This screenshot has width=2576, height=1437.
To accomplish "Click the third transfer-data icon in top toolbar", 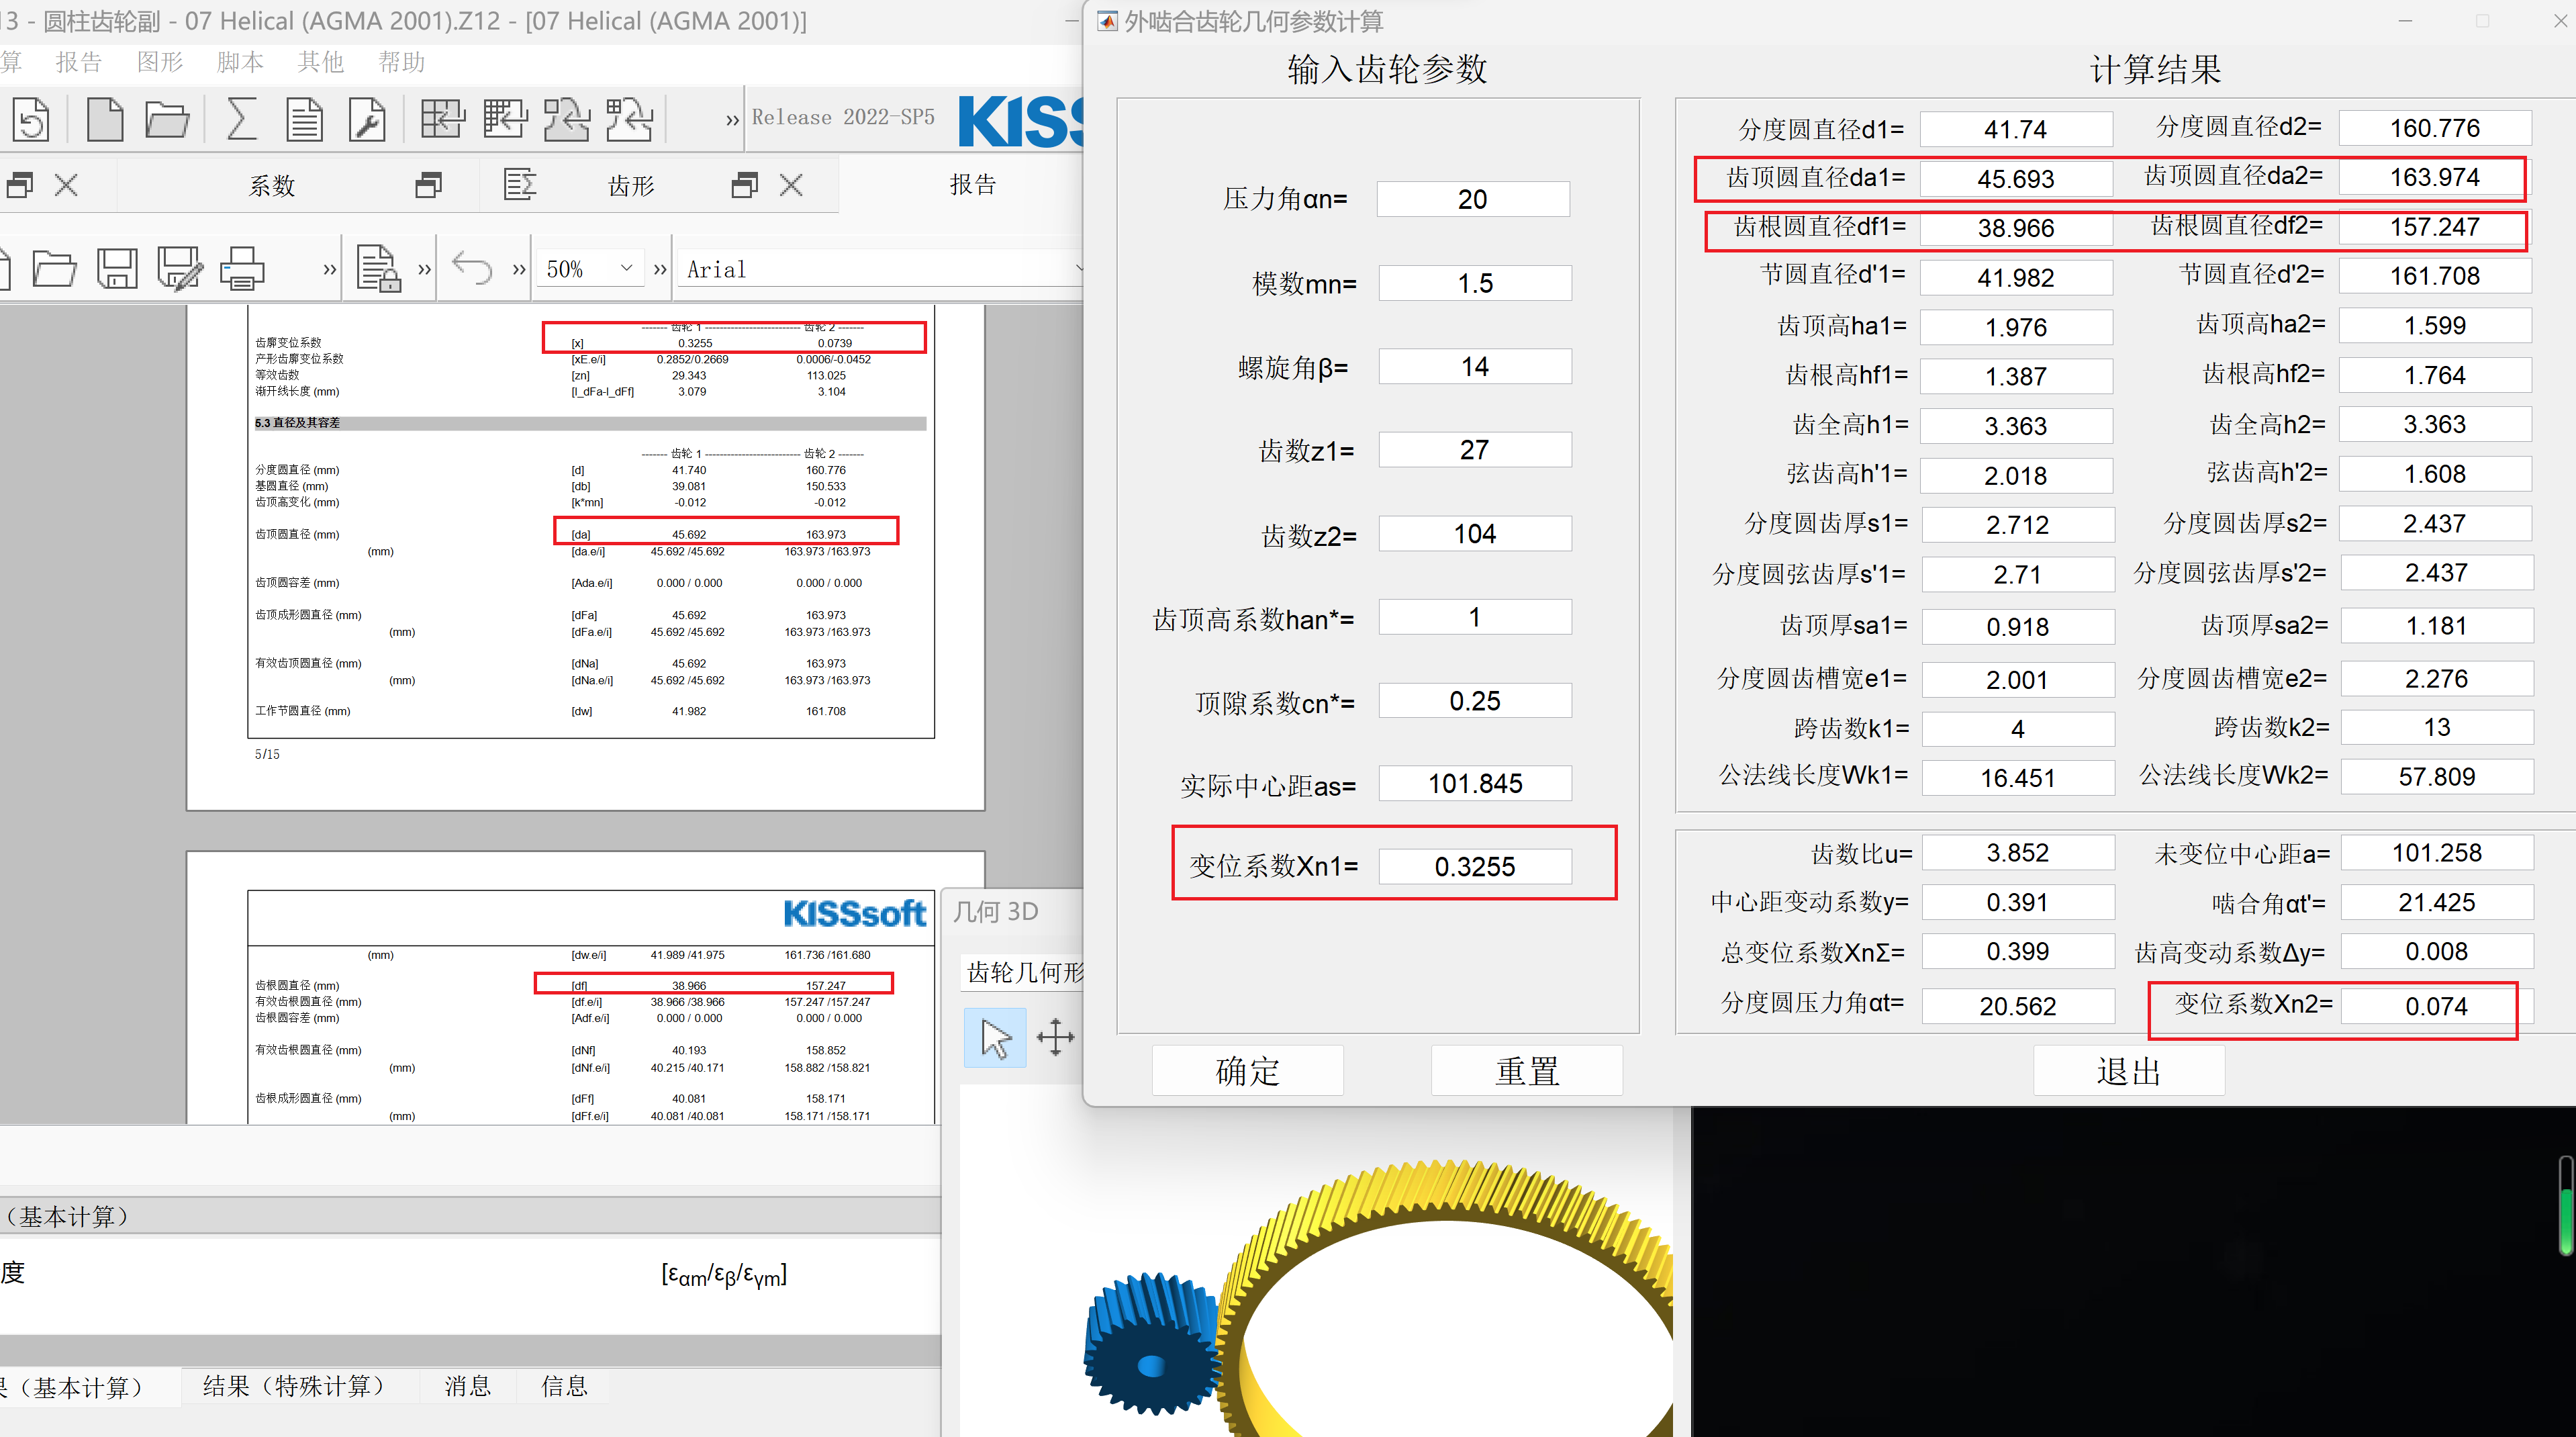I will [567, 119].
